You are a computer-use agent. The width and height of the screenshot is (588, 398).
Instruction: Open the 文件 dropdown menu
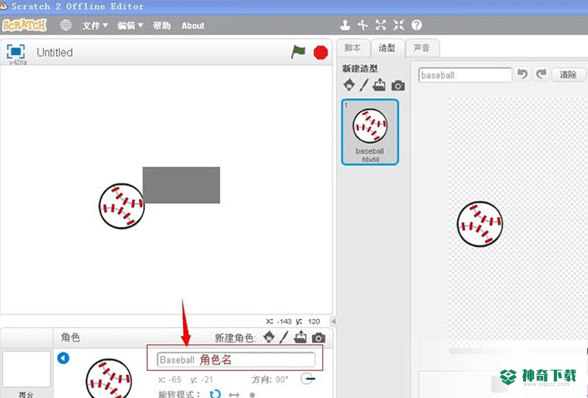pyautogui.click(x=95, y=26)
